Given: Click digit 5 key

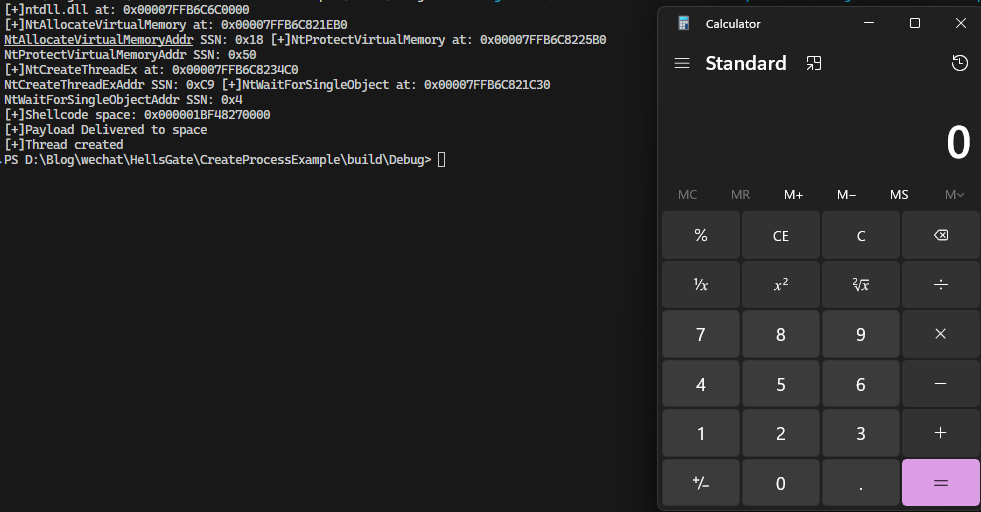Looking at the screenshot, I should [781, 384].
